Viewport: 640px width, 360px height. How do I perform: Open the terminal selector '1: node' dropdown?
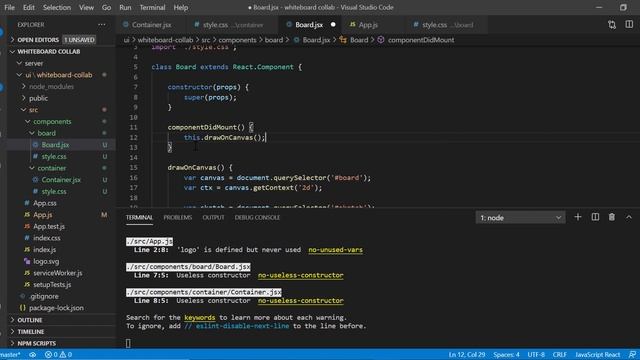[520, 218]
